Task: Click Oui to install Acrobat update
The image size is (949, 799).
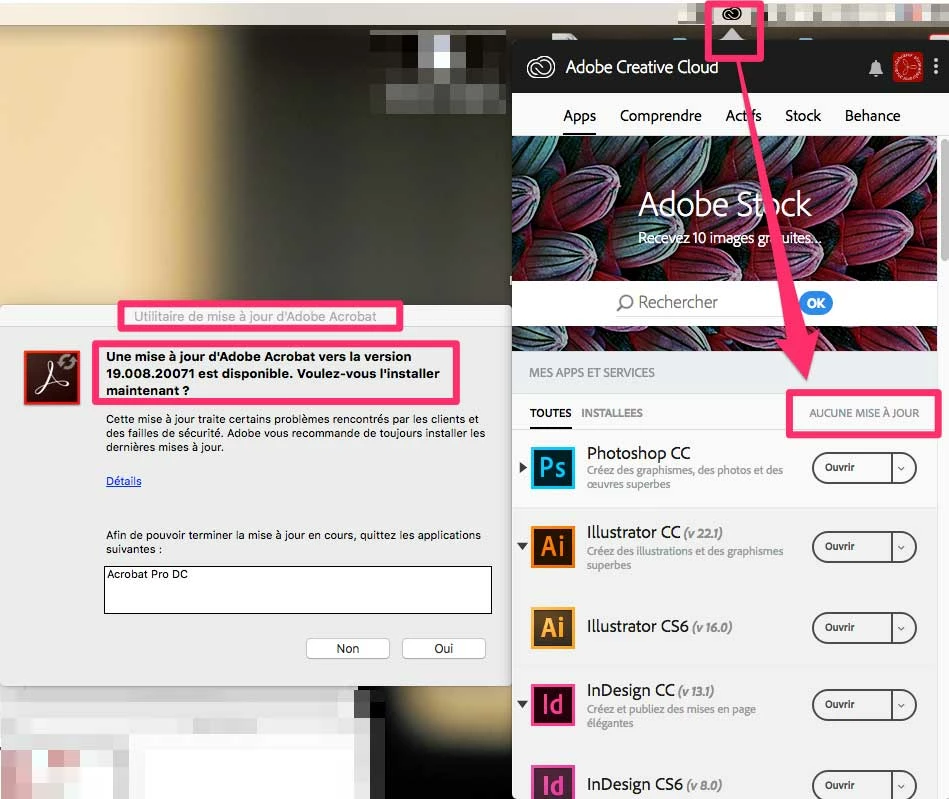Action: tap(444, 648)
